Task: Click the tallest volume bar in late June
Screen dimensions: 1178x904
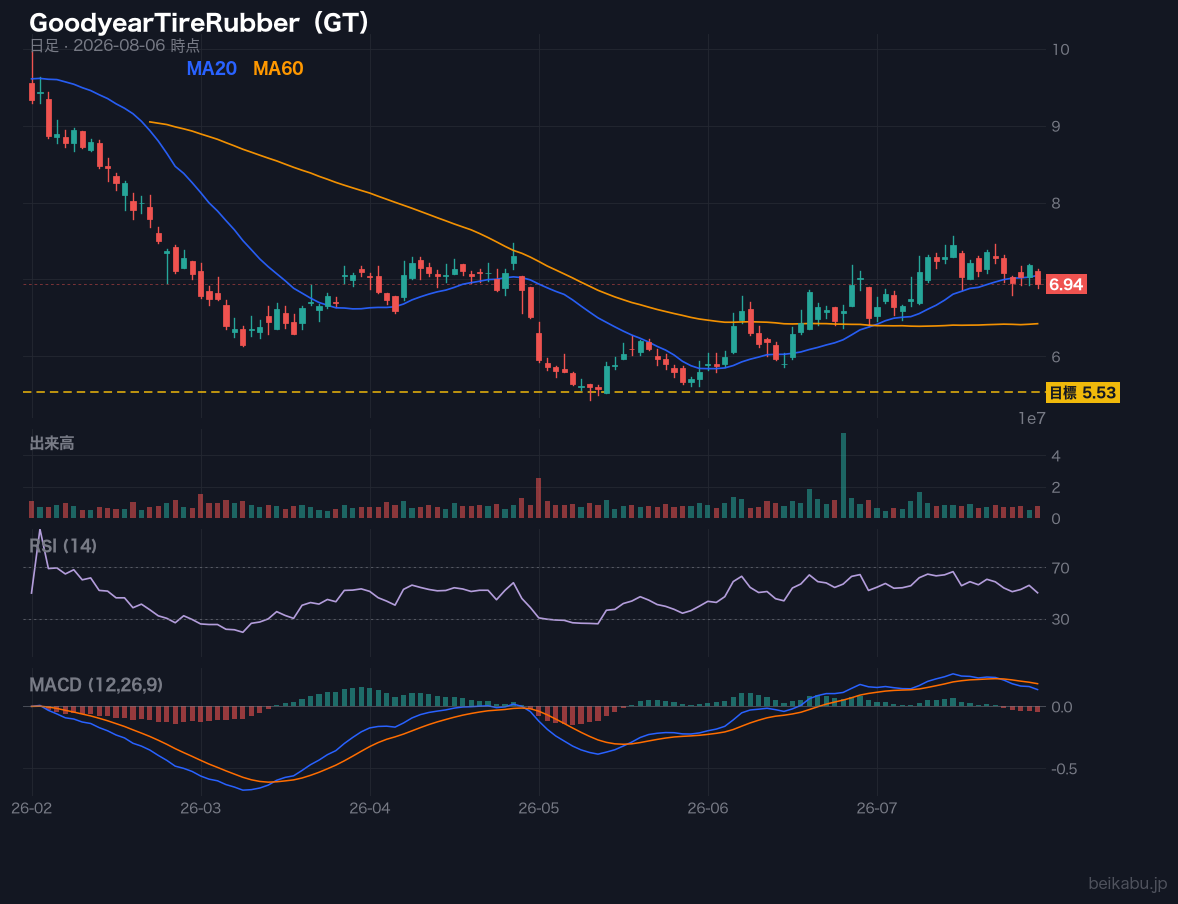Action: click(x=843, y=476)
